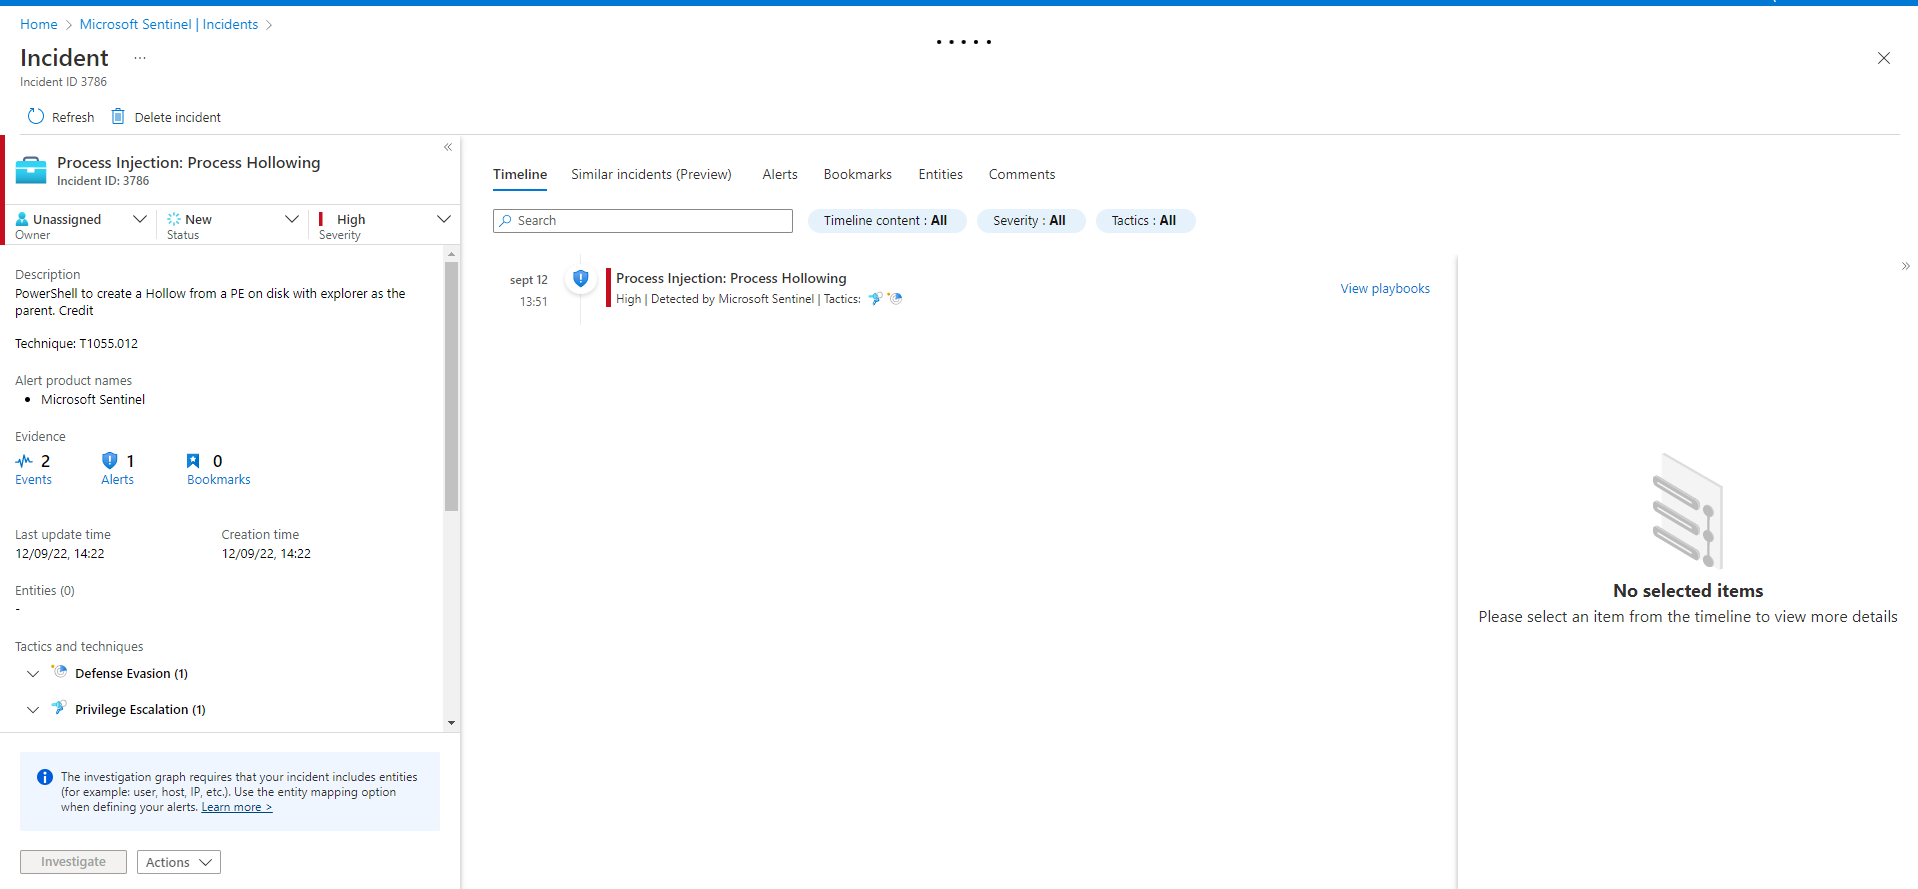Open the Actions dropdown button
Image resolution: width=1918 pixels, height=889 pixels.
coord(178,862)
